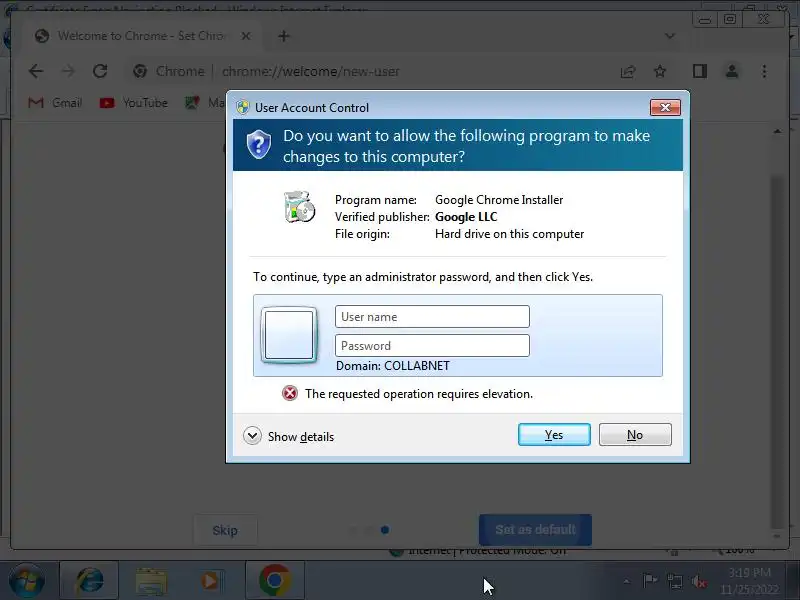Open a new Chrome tab
The height and width of the screenshot is (600, 800).
(284, 36)
